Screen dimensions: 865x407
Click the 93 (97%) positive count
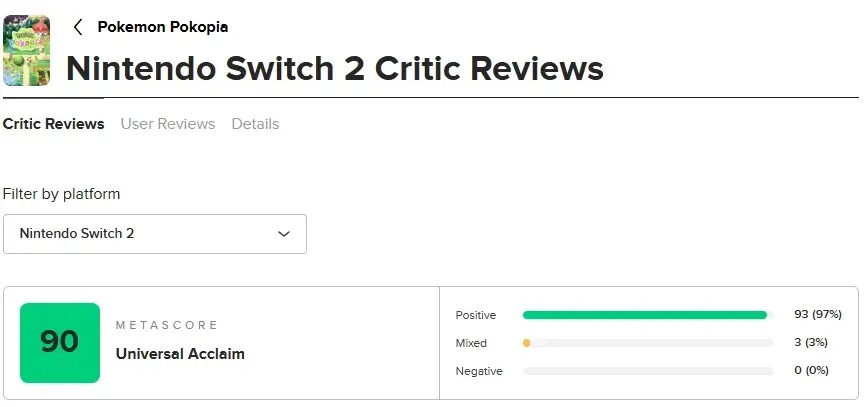tap(818, 314)
